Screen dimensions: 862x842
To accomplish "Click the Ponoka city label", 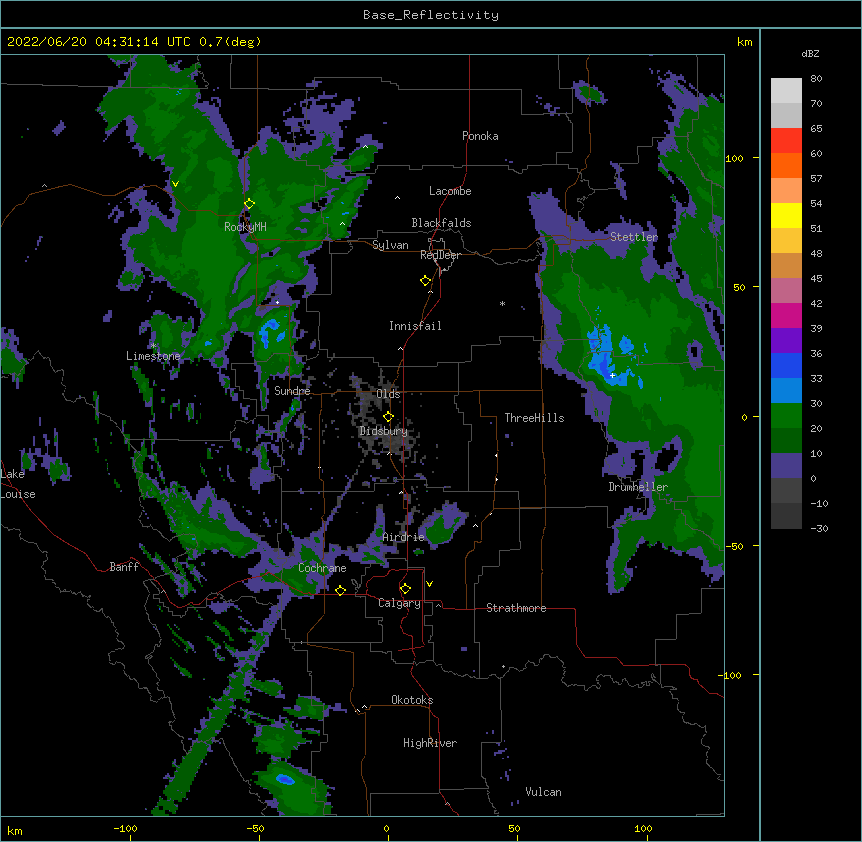I will point(480,136).
